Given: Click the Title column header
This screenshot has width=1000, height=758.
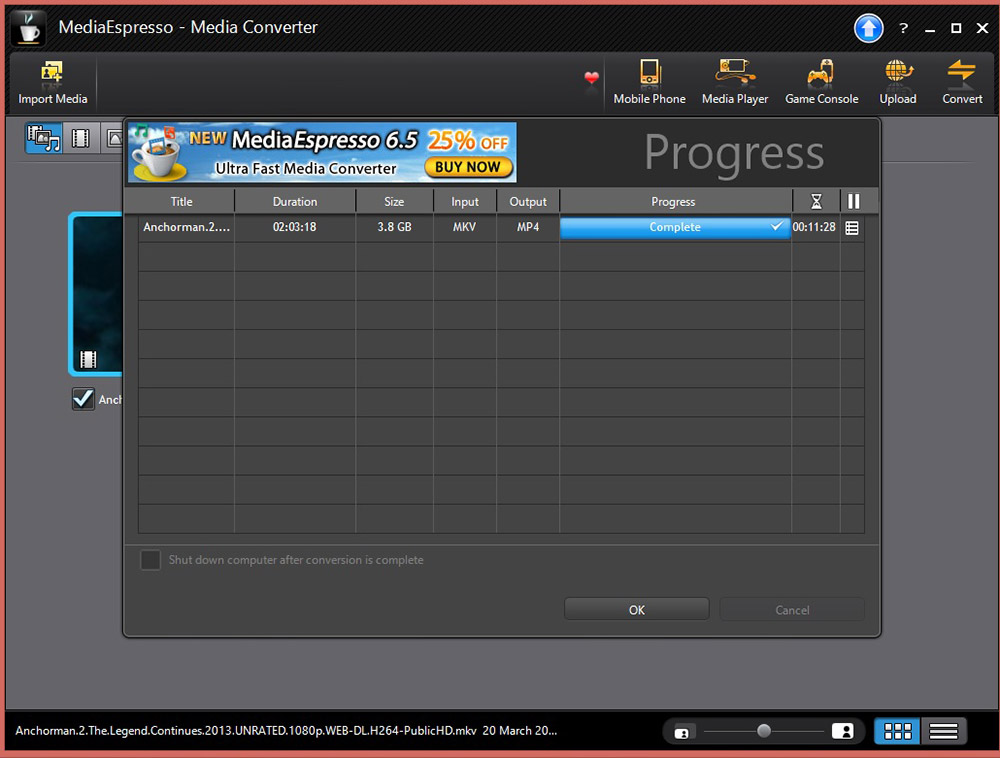Looking at the screenshot, I should [181, 201].
